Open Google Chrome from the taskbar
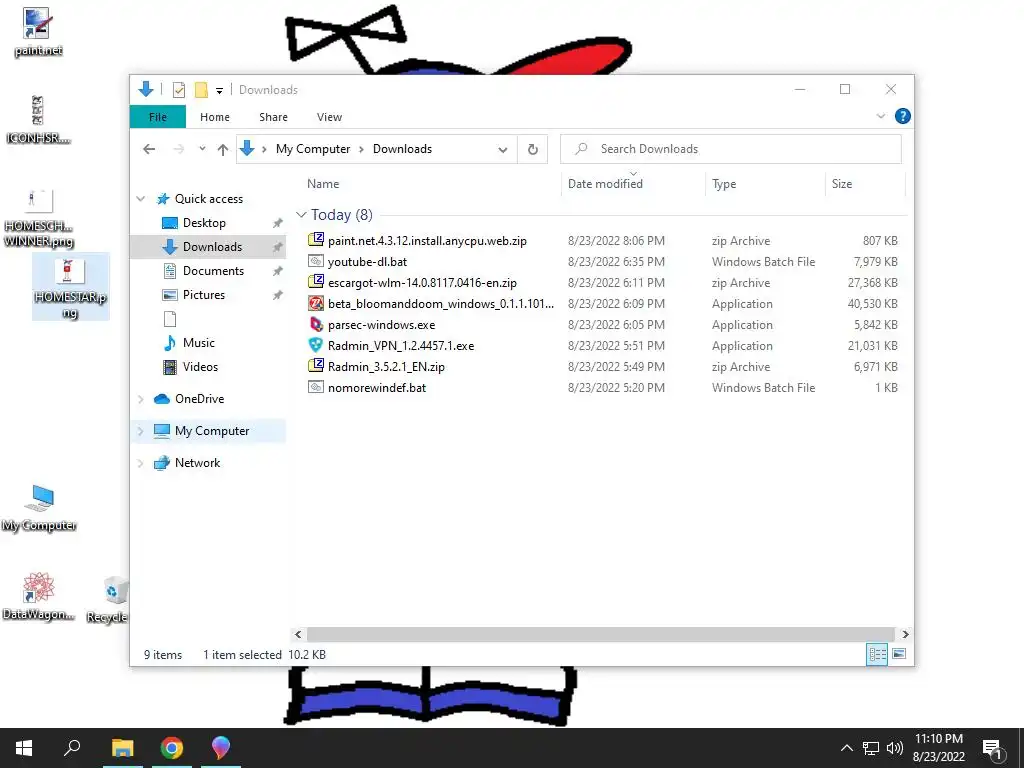Screen dimensions: 1024x768 172,748
